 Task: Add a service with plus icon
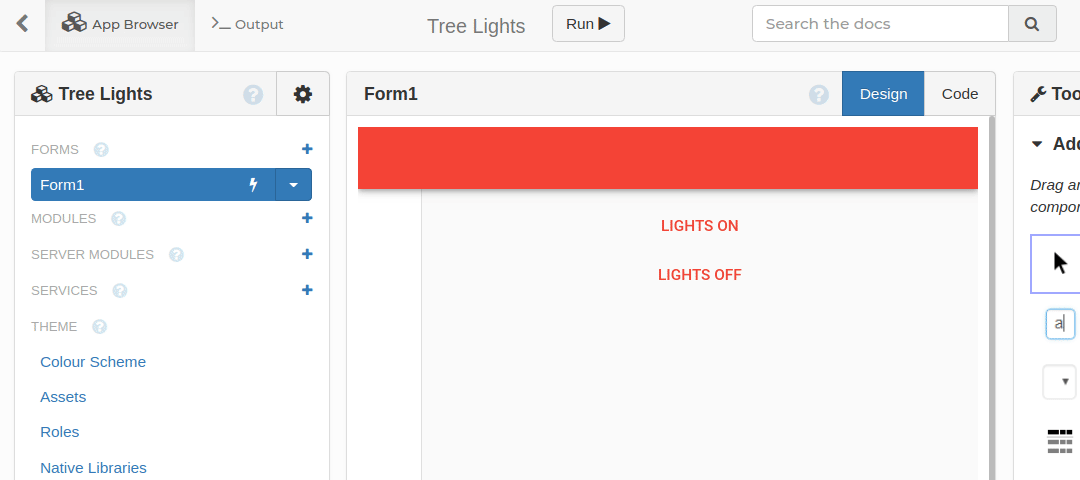tap(307, 290)
